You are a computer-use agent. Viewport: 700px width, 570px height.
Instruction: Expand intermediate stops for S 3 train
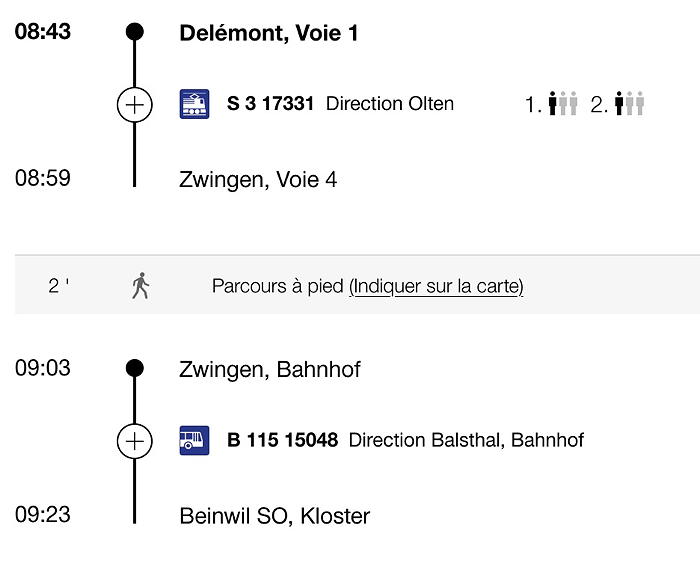(x=135, y=104)
